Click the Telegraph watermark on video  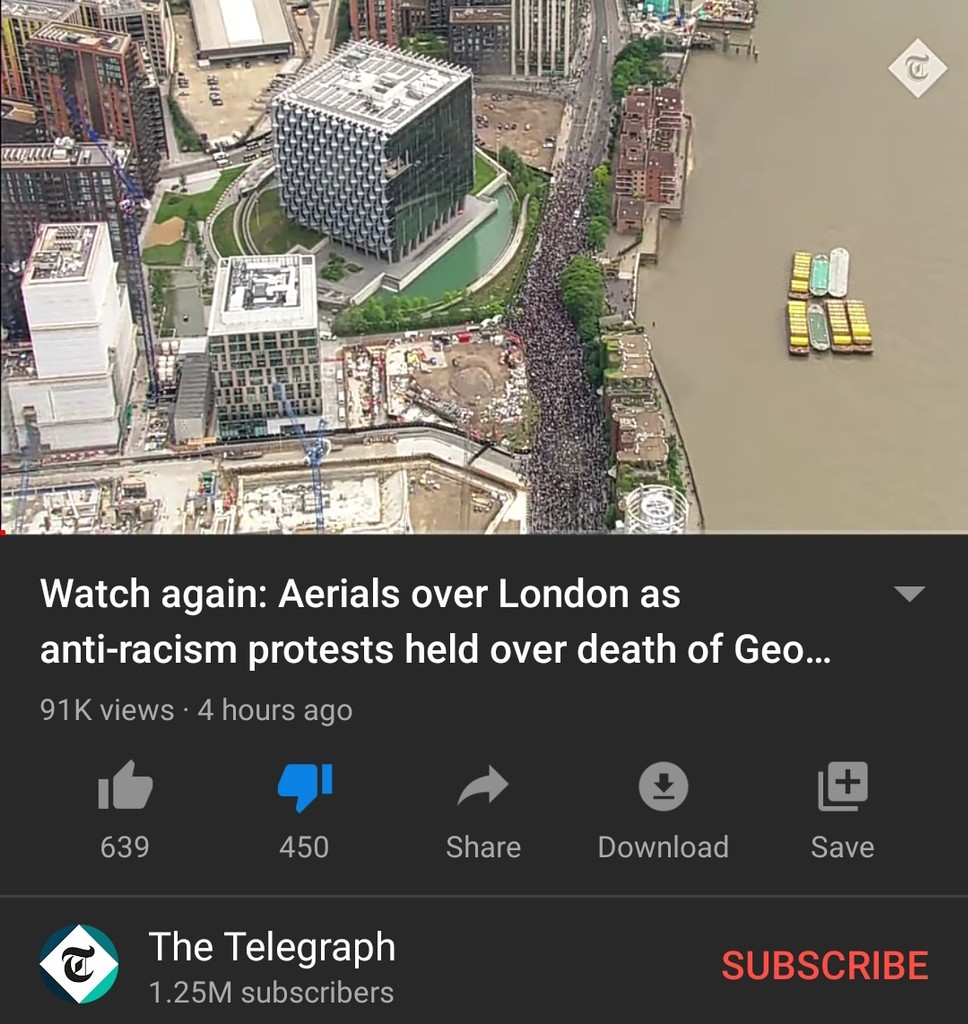pyautogui.click(x=917, y=68)
